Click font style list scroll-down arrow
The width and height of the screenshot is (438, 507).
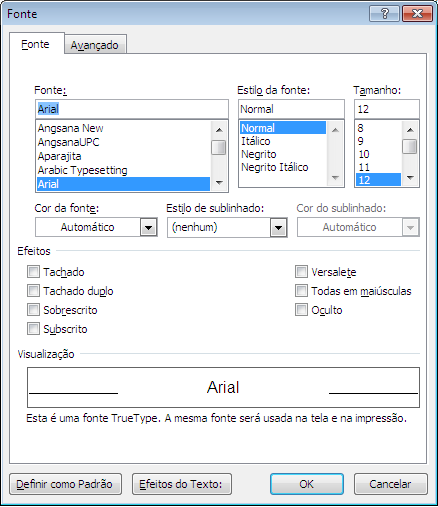(x=335, y=178)
